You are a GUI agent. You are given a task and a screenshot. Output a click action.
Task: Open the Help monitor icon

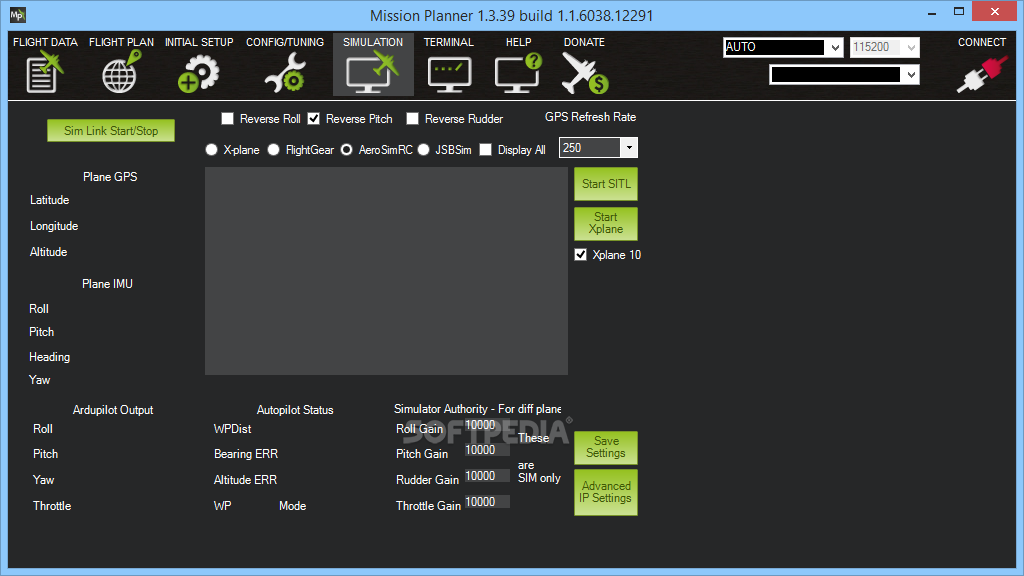pyautogui.click(x=519, y=72)
